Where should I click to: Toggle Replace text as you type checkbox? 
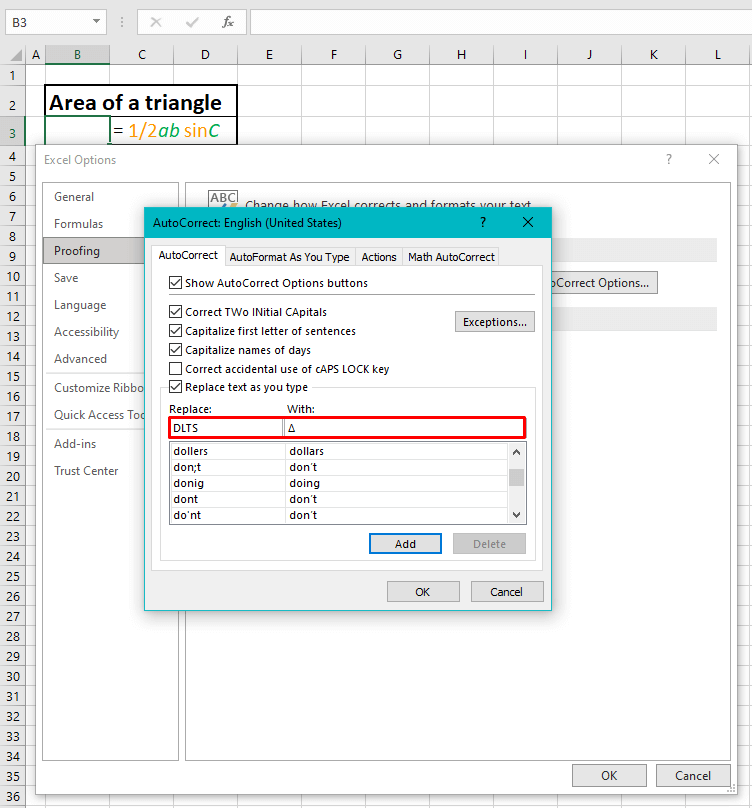tap(175, 387)
